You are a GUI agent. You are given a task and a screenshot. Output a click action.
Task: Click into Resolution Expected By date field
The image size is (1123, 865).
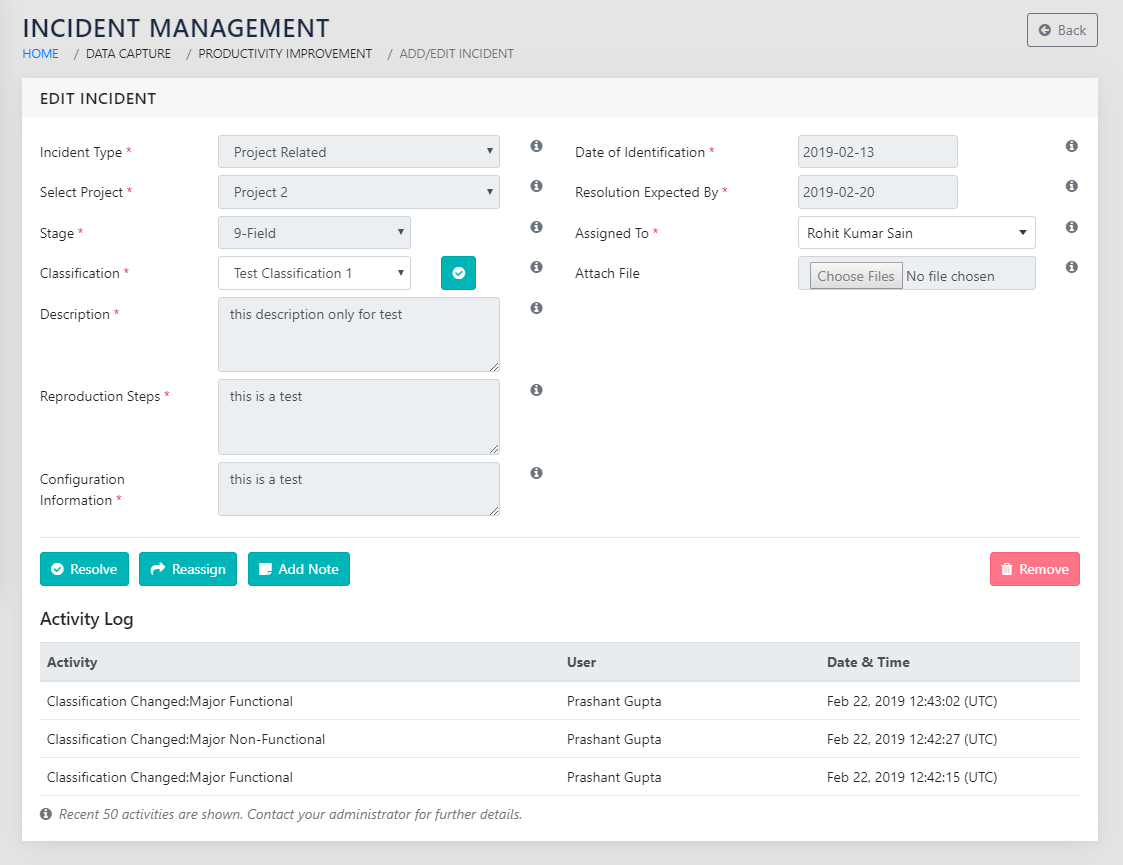(x=877, y=192)
